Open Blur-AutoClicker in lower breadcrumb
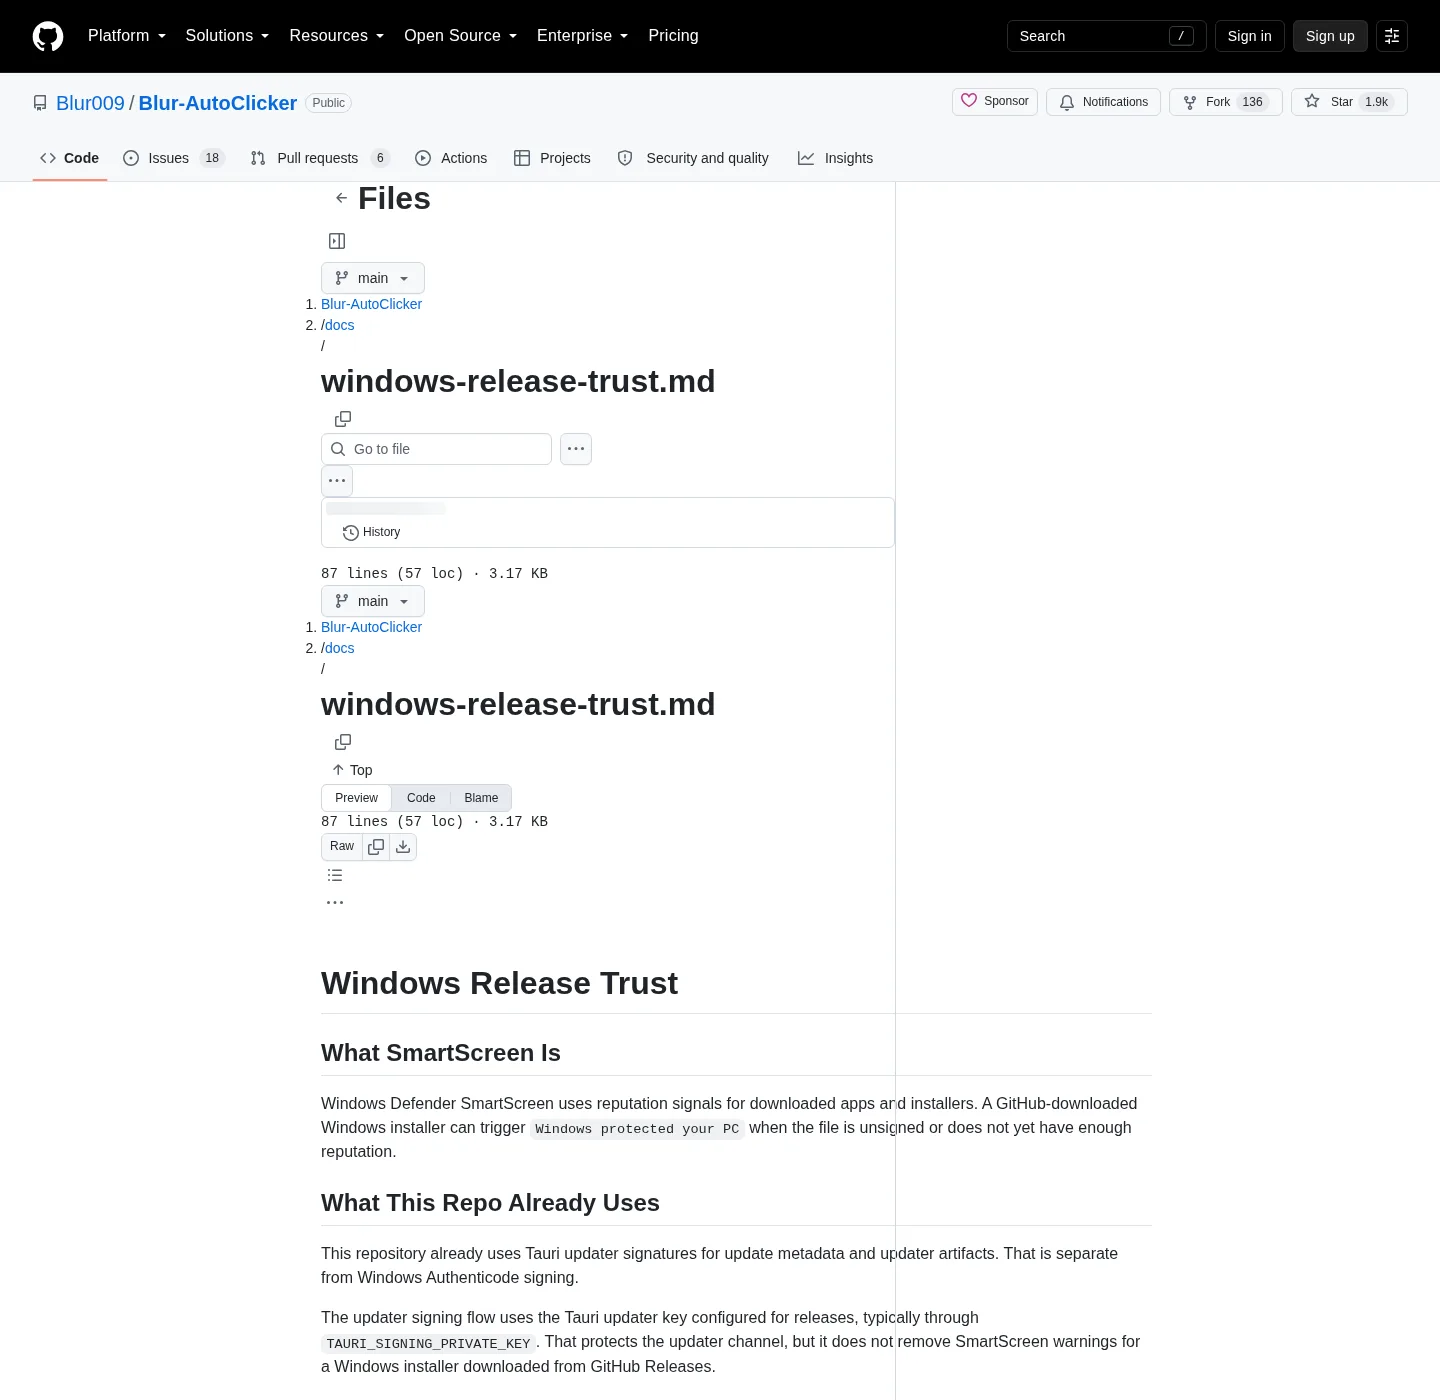The image size is (1440, 1400). pos(371,627)
